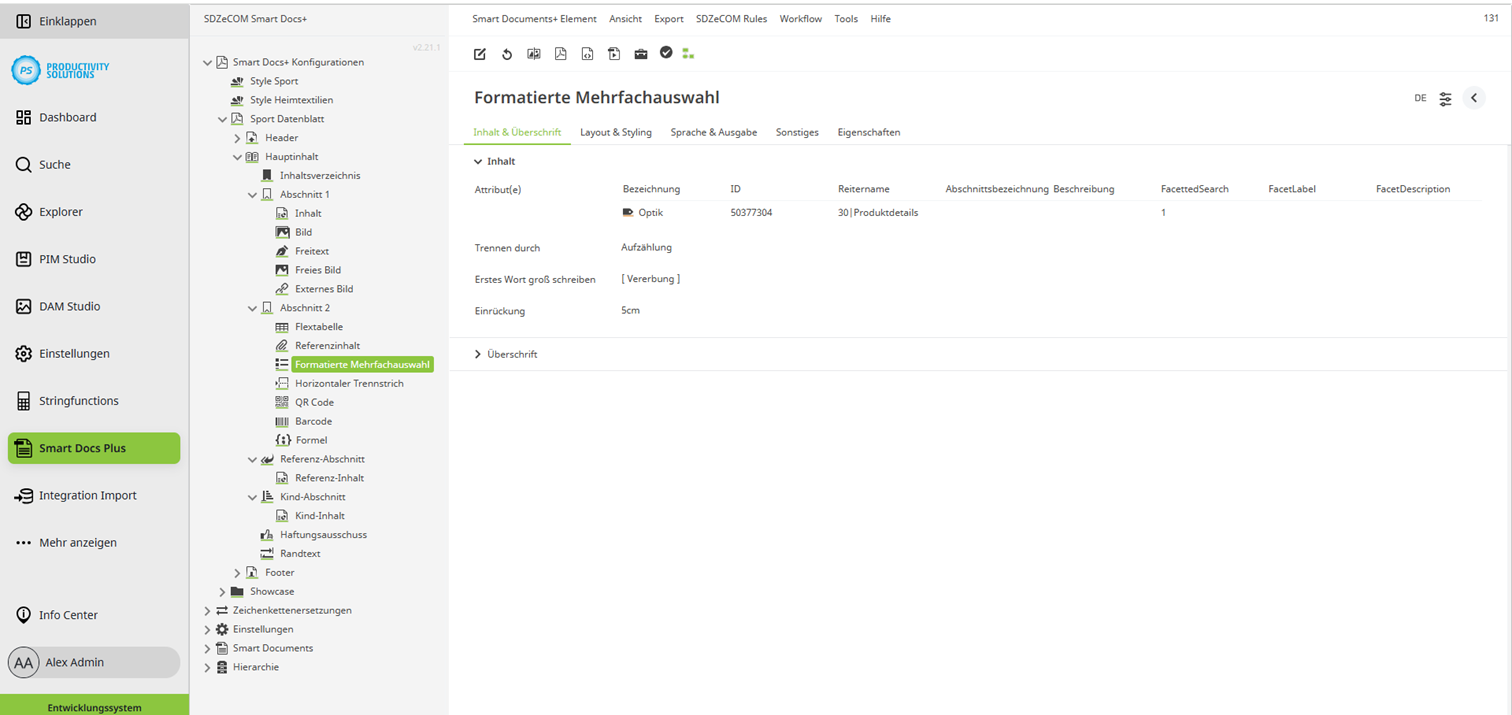Open the green structure view icon
This screenshot has width=1512, height=715.
tap(688, 53)
